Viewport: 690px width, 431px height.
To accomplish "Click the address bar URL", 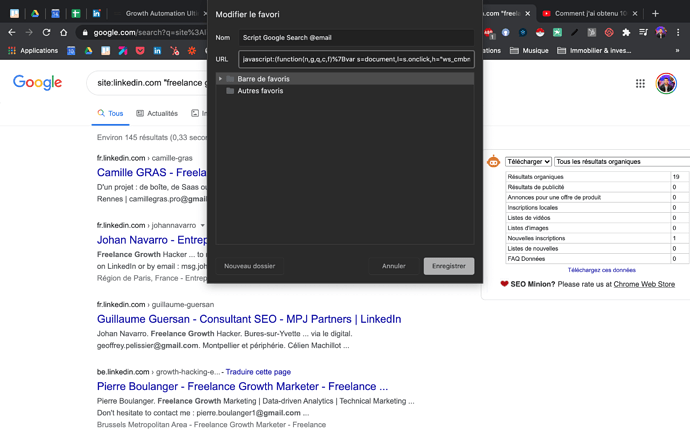I will (x=150, y=32).
